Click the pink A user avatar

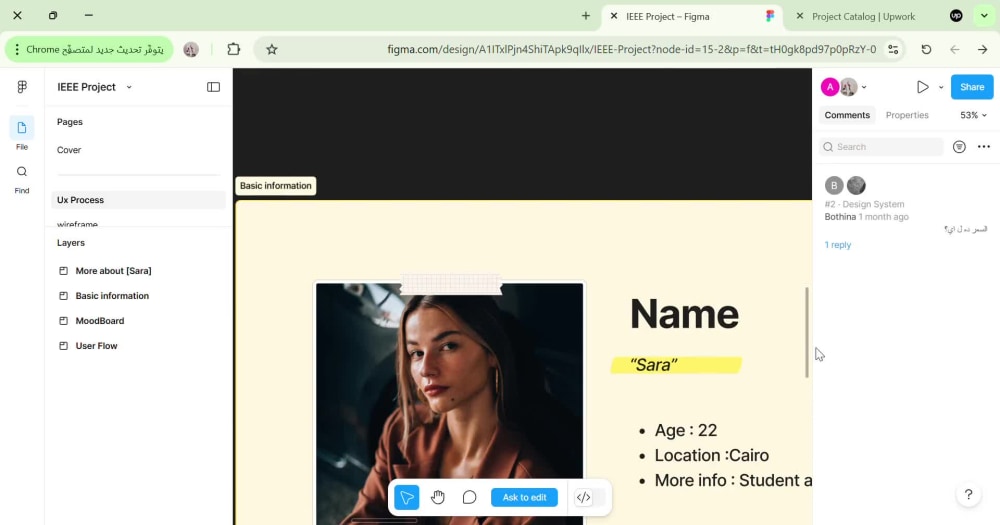[830, 87]
